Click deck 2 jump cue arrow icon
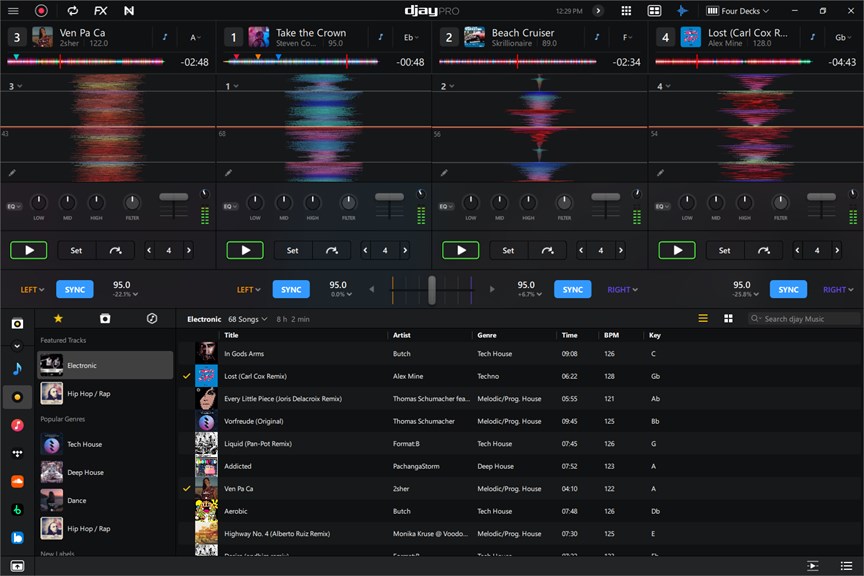864x576 pixels. click(547, 250)
